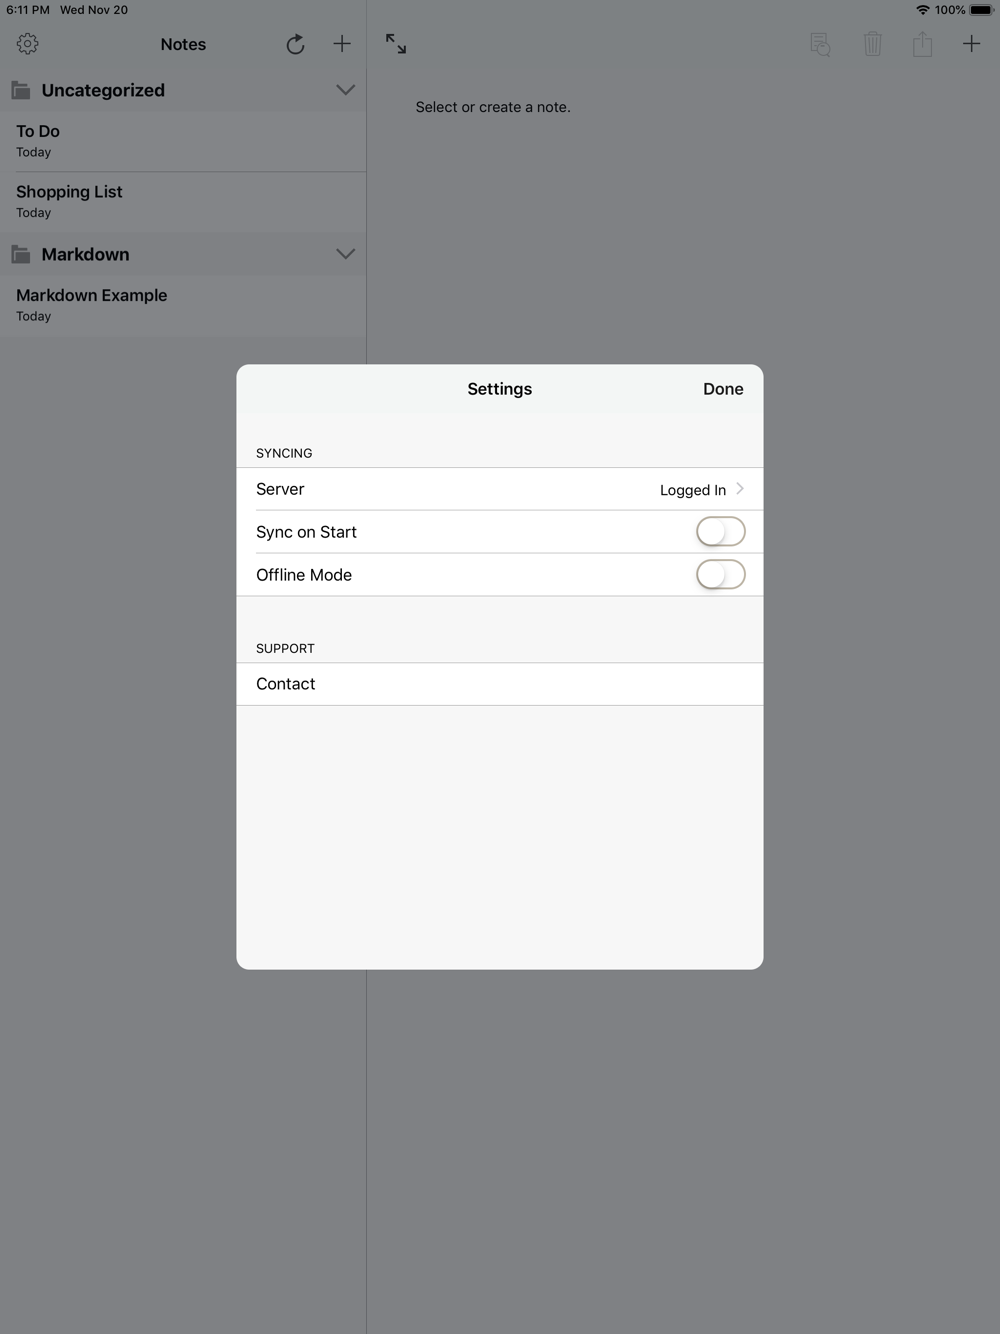Tap the battery indicator in status bar

[x=981, y=10]
